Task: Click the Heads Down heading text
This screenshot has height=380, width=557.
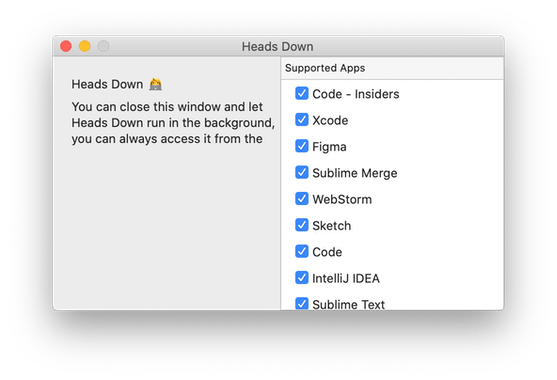Action: [x=107, y=85]
